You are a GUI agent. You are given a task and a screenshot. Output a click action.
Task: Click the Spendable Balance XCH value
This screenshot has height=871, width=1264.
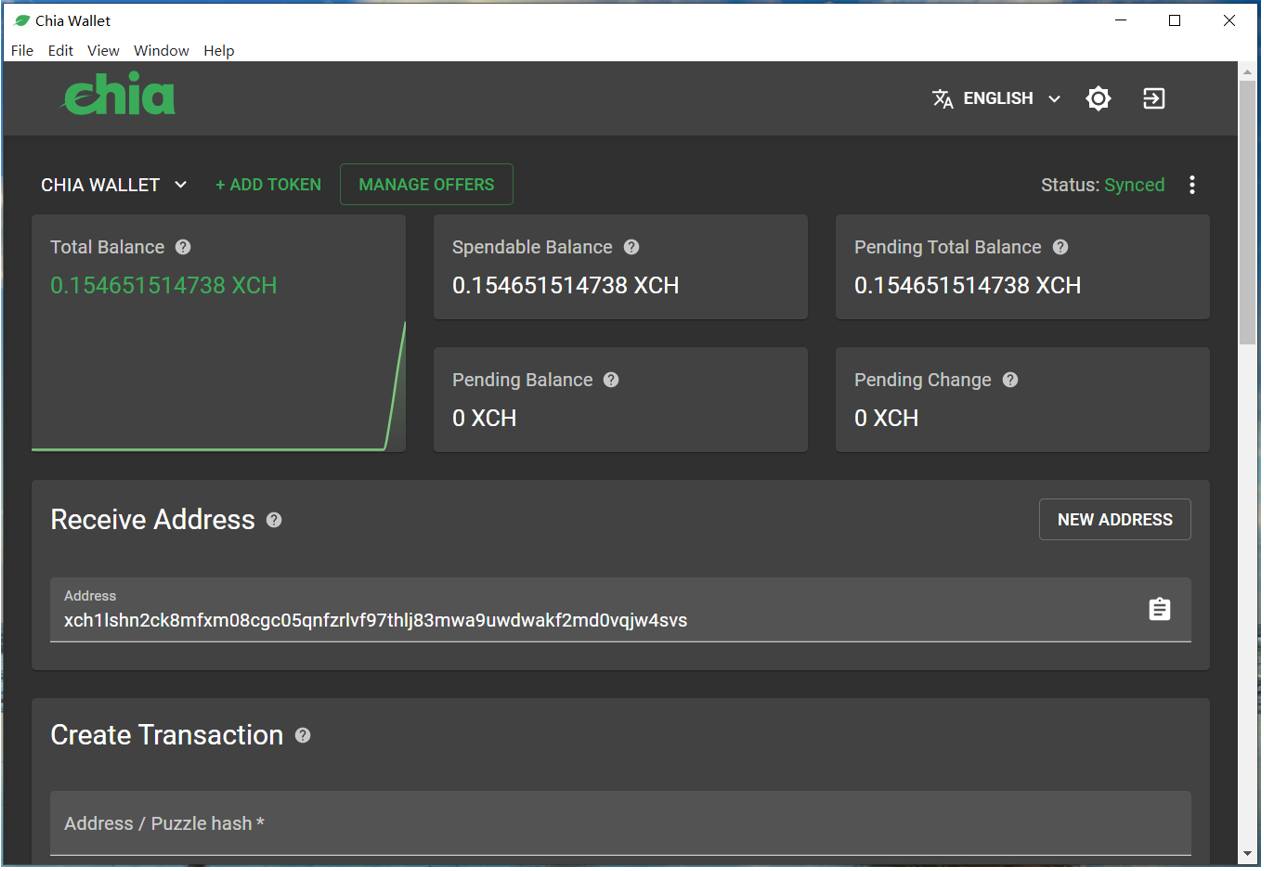click(566, 285)
